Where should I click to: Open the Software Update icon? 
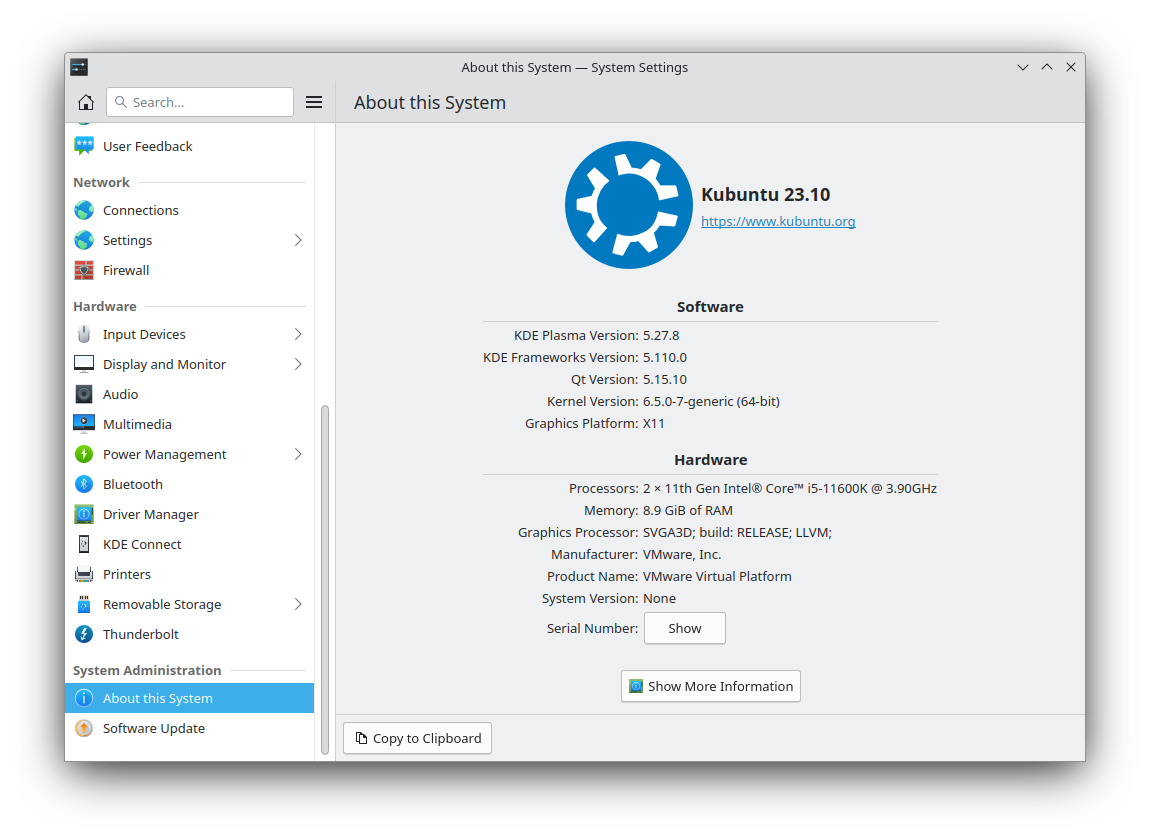[x=84, y=728]
